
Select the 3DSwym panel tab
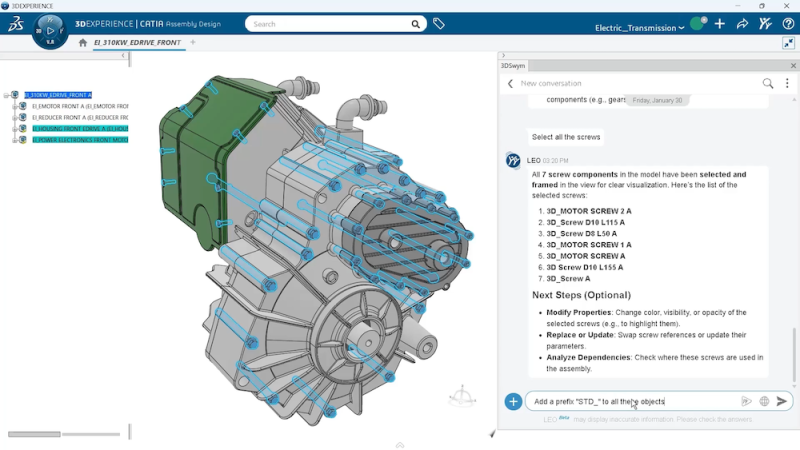point(513,66)
